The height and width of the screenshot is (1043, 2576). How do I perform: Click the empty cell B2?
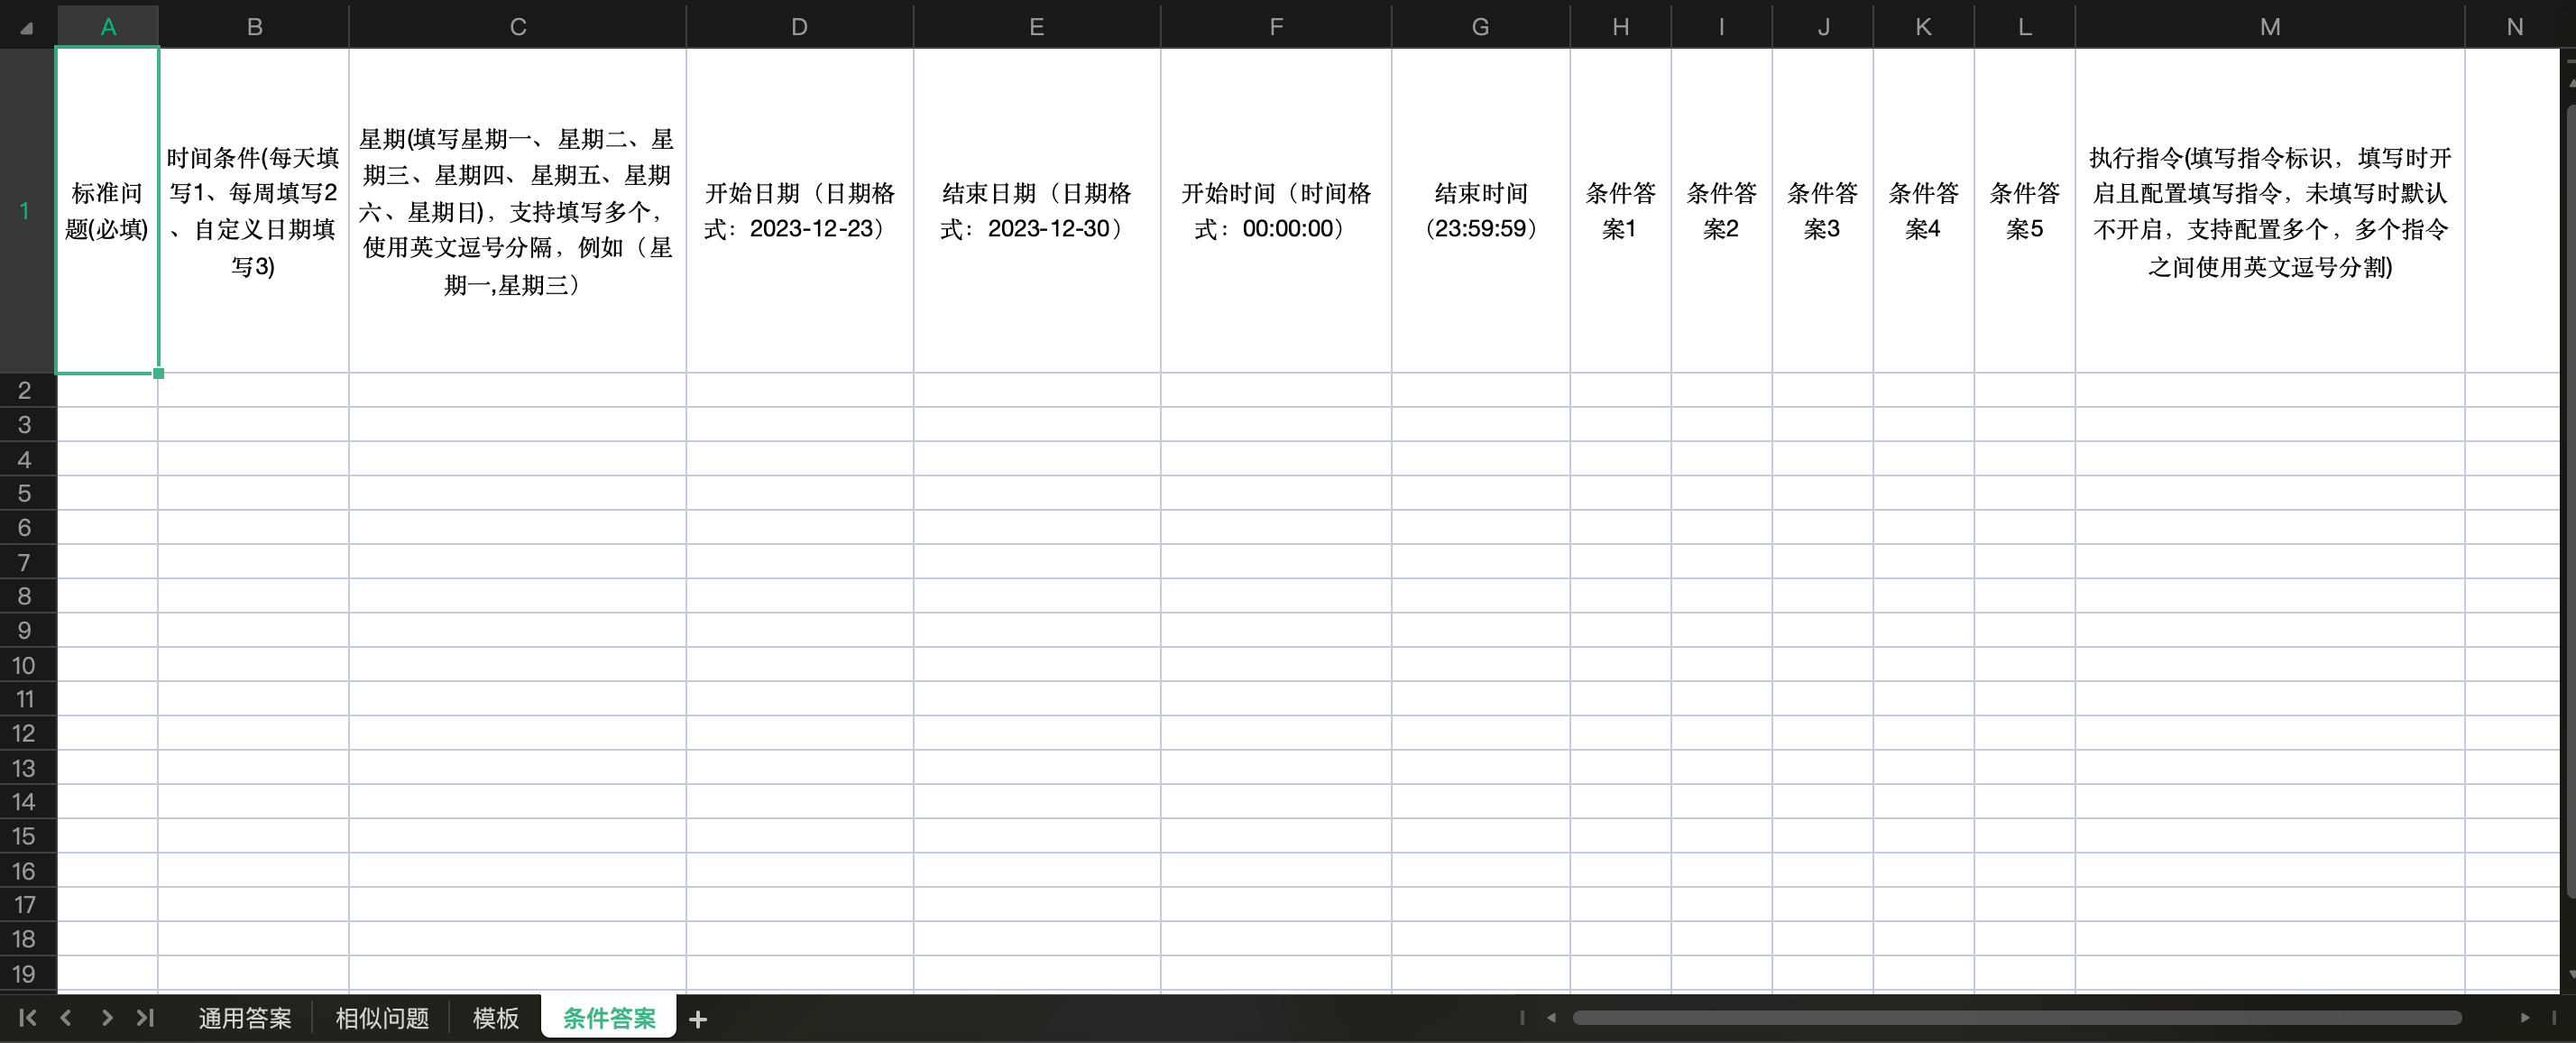click(x=254, y=390)
